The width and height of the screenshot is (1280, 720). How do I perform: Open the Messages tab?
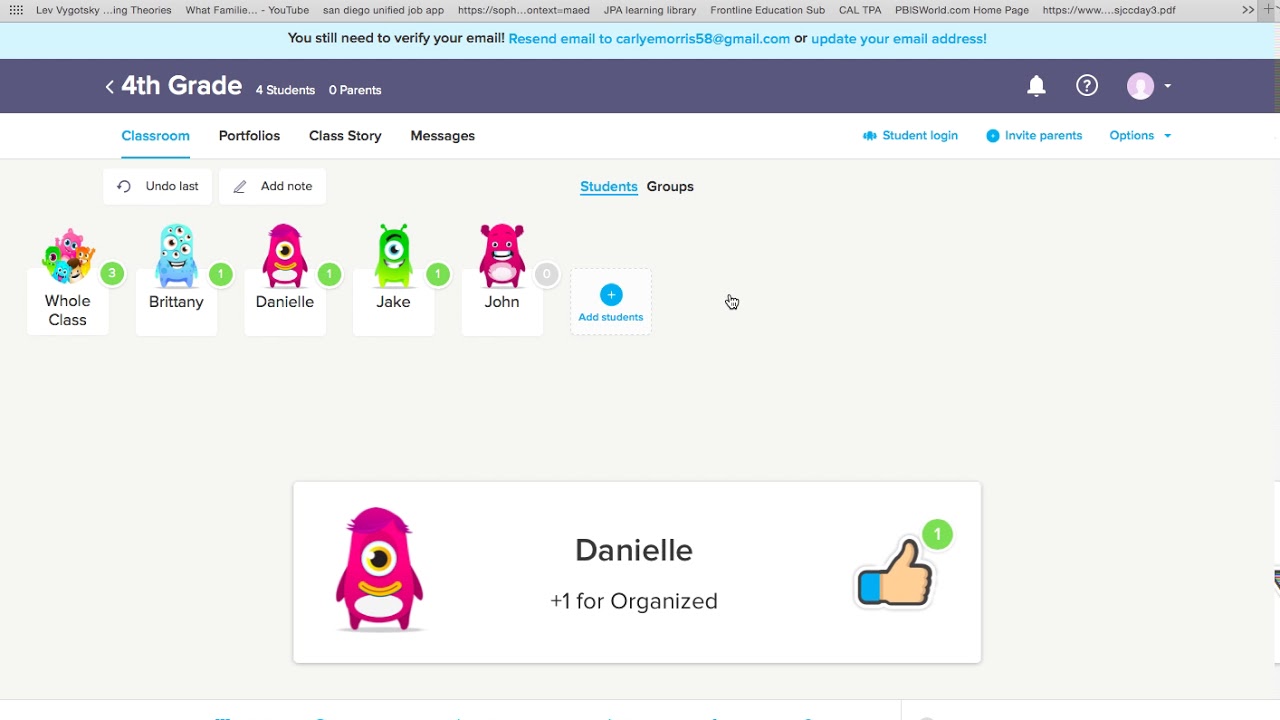click(442, 136)
